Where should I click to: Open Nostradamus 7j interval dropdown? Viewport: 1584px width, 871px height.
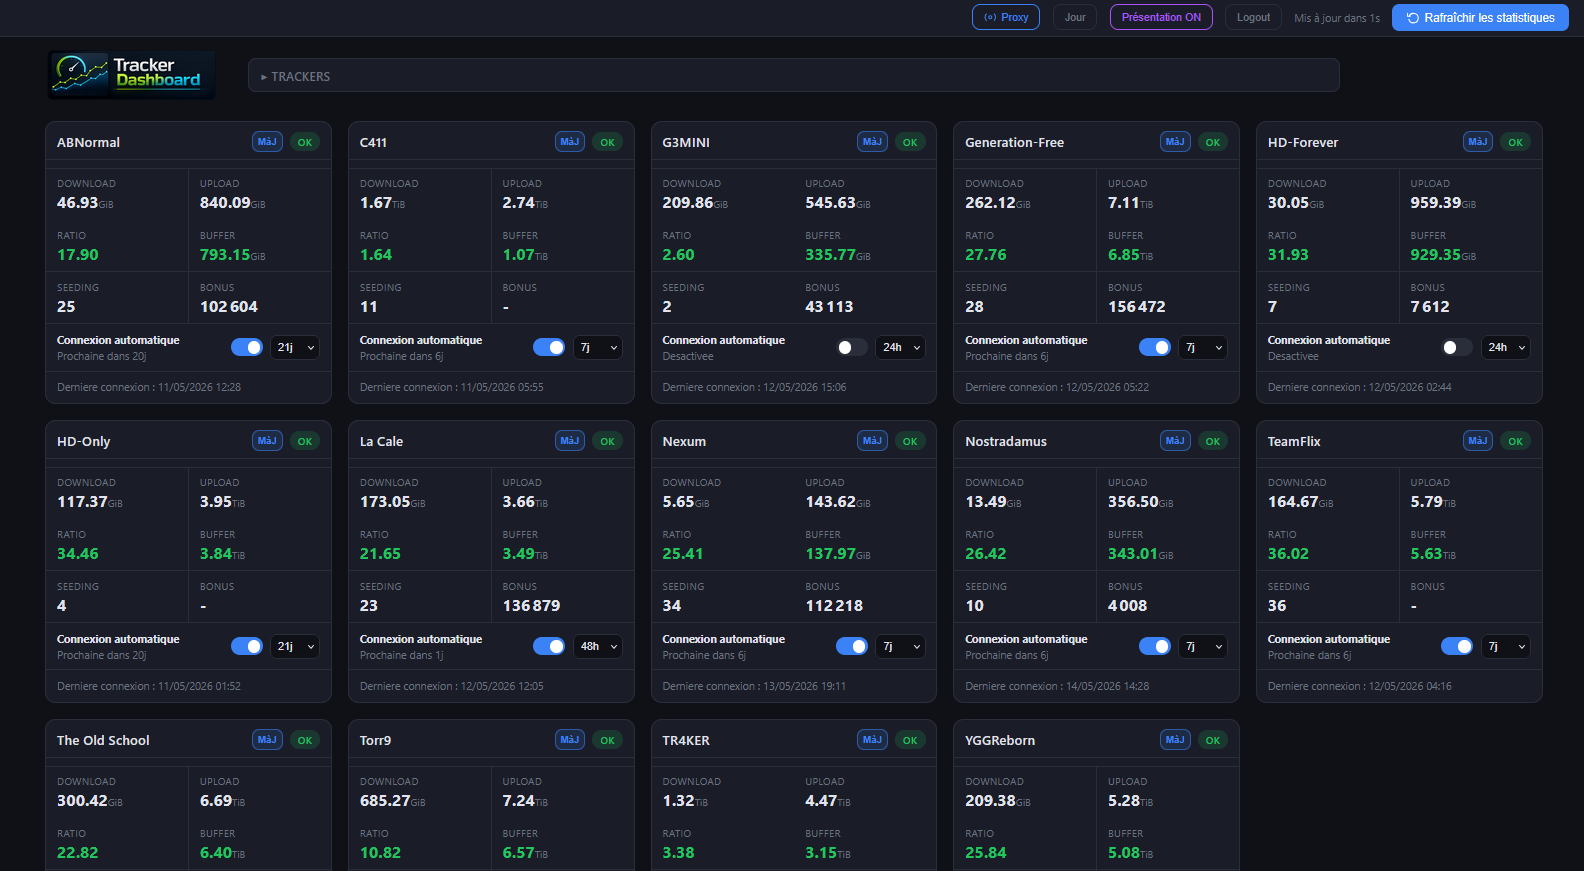tap(1204, 646)
